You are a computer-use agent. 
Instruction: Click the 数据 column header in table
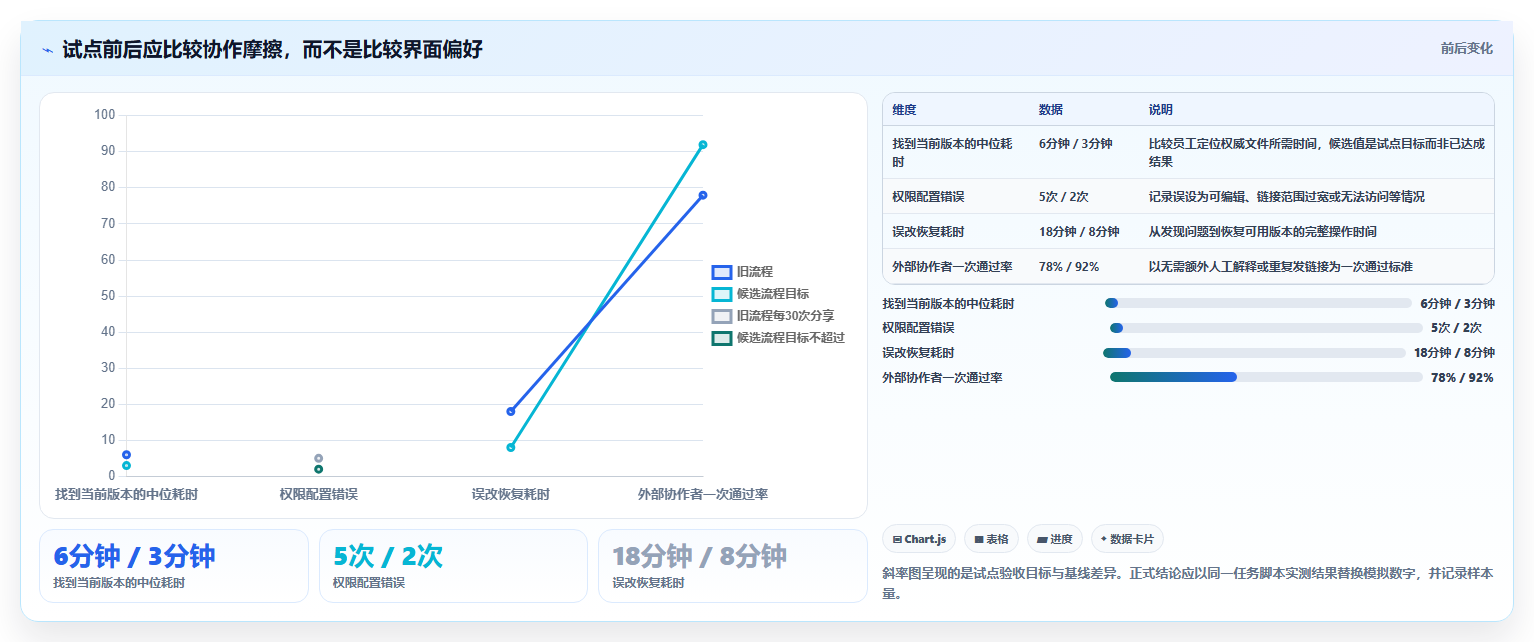1051,110
